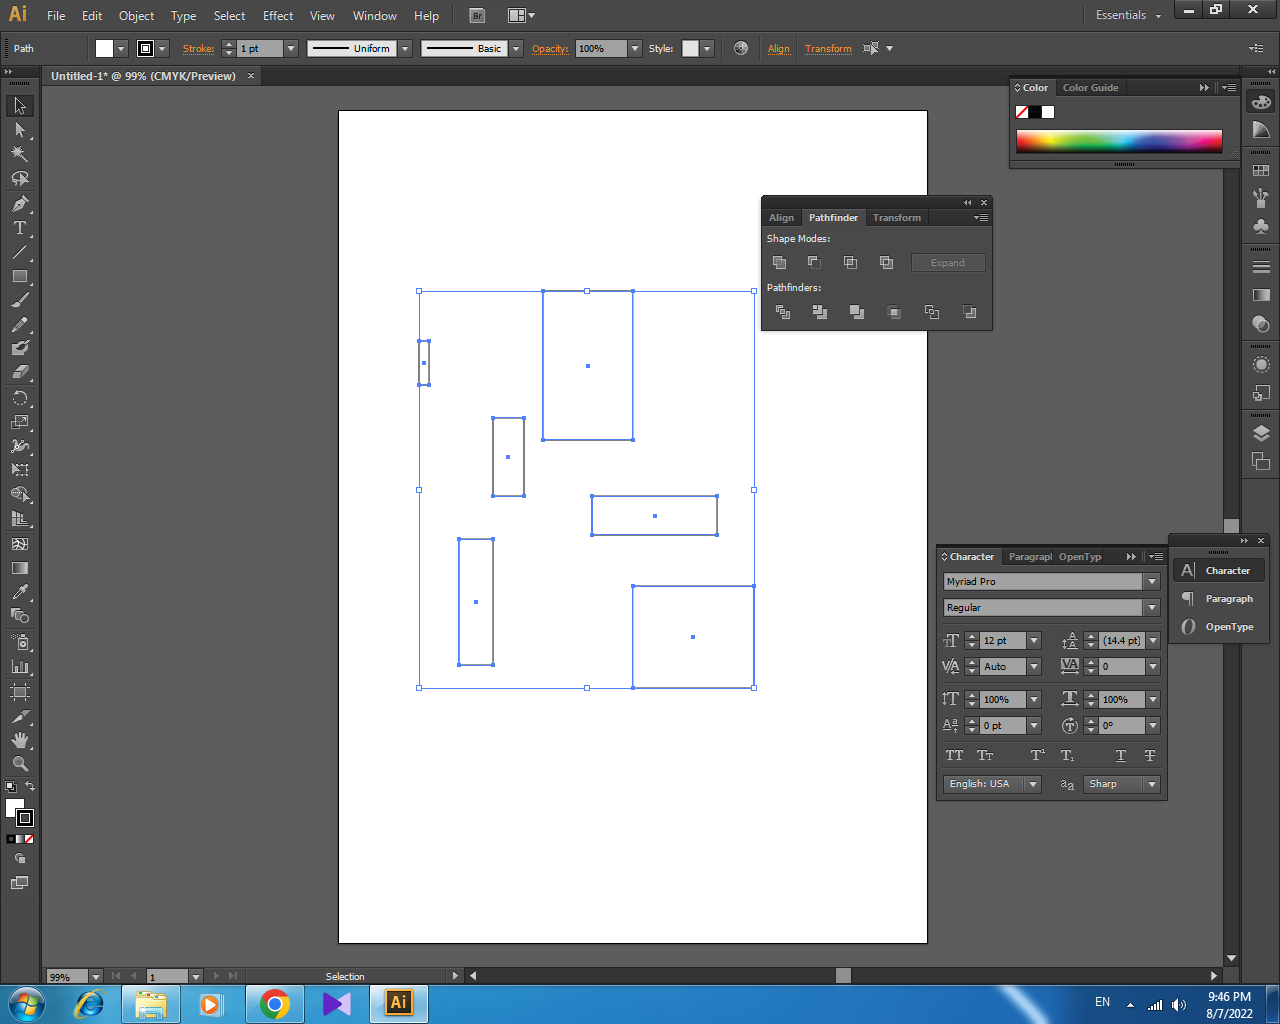
Task: Activate the Rotate tool
Action: 20,398
